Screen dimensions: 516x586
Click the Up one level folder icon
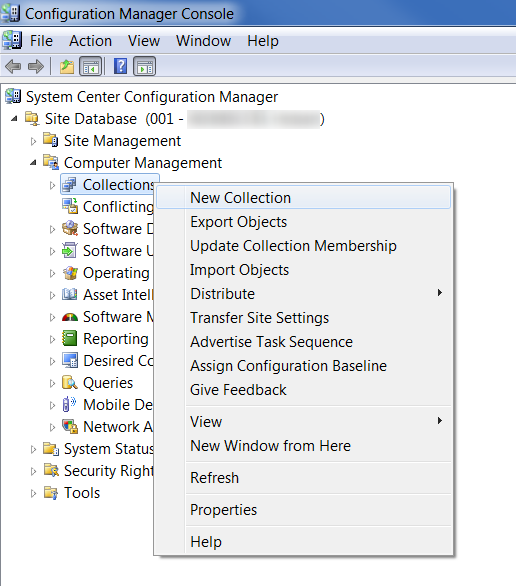pyautogui.click(x=67, y=67)
